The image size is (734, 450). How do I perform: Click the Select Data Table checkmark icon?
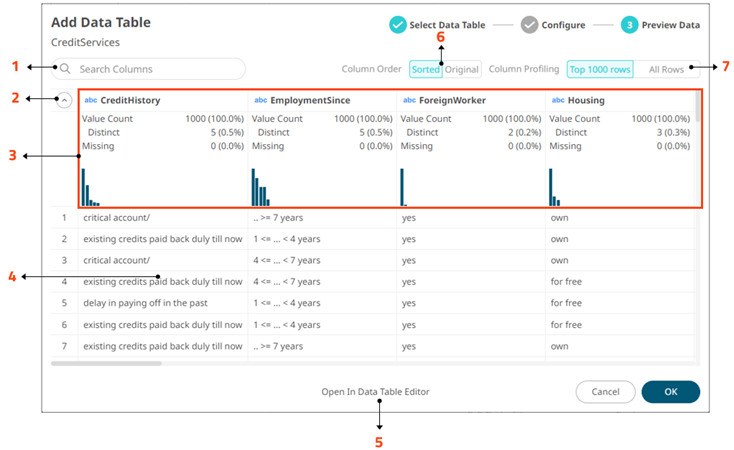398,24
